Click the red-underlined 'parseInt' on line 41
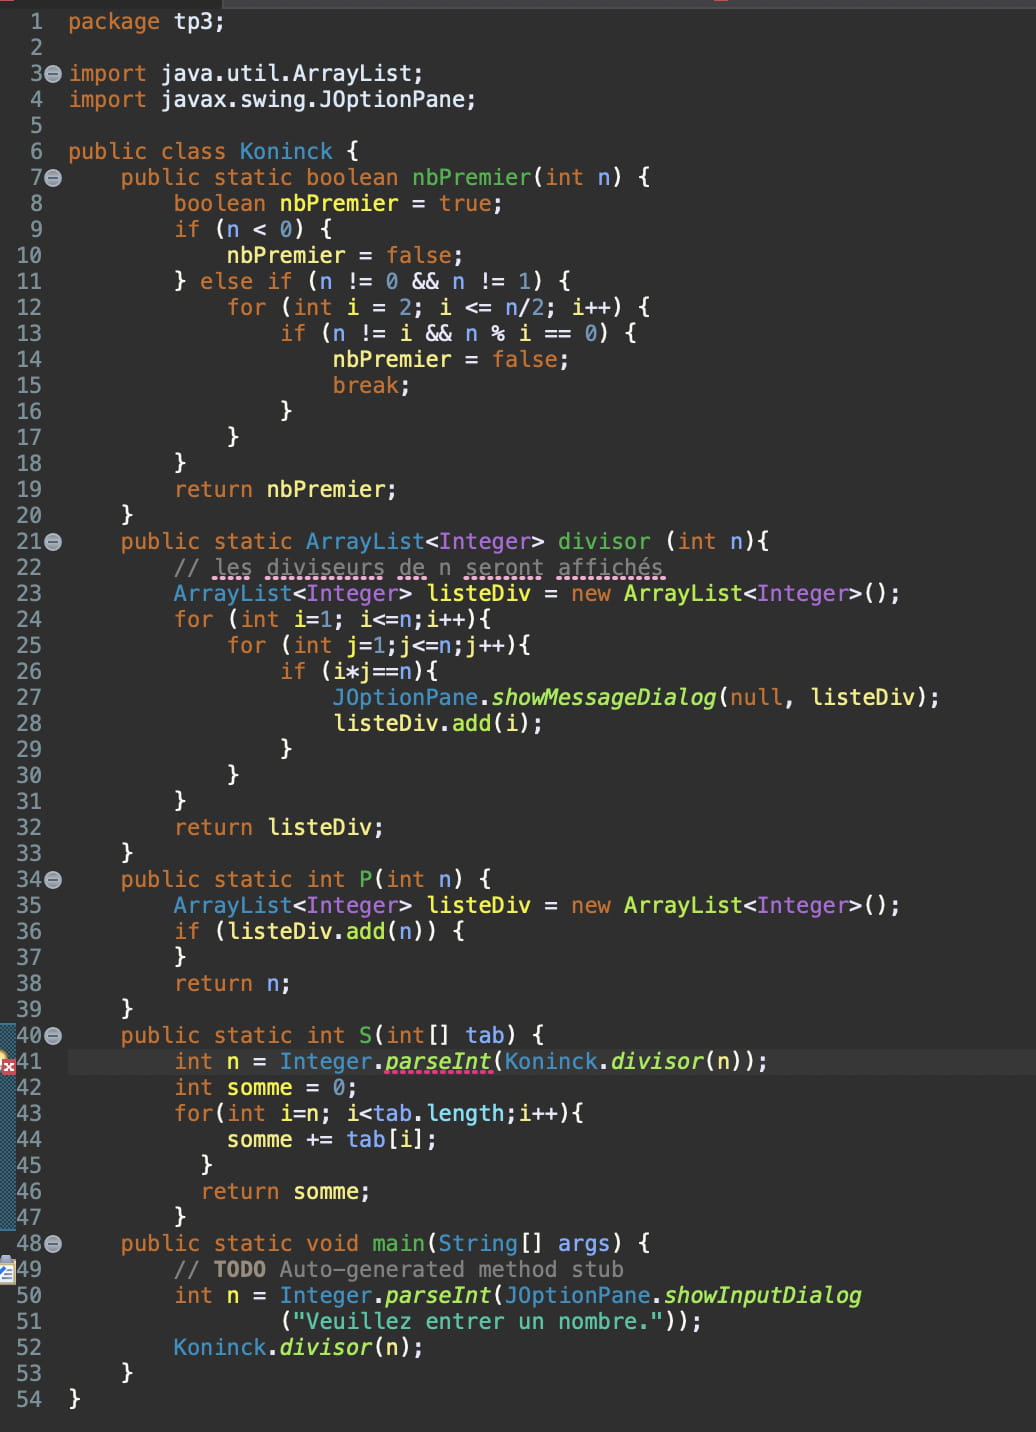 438,1062
